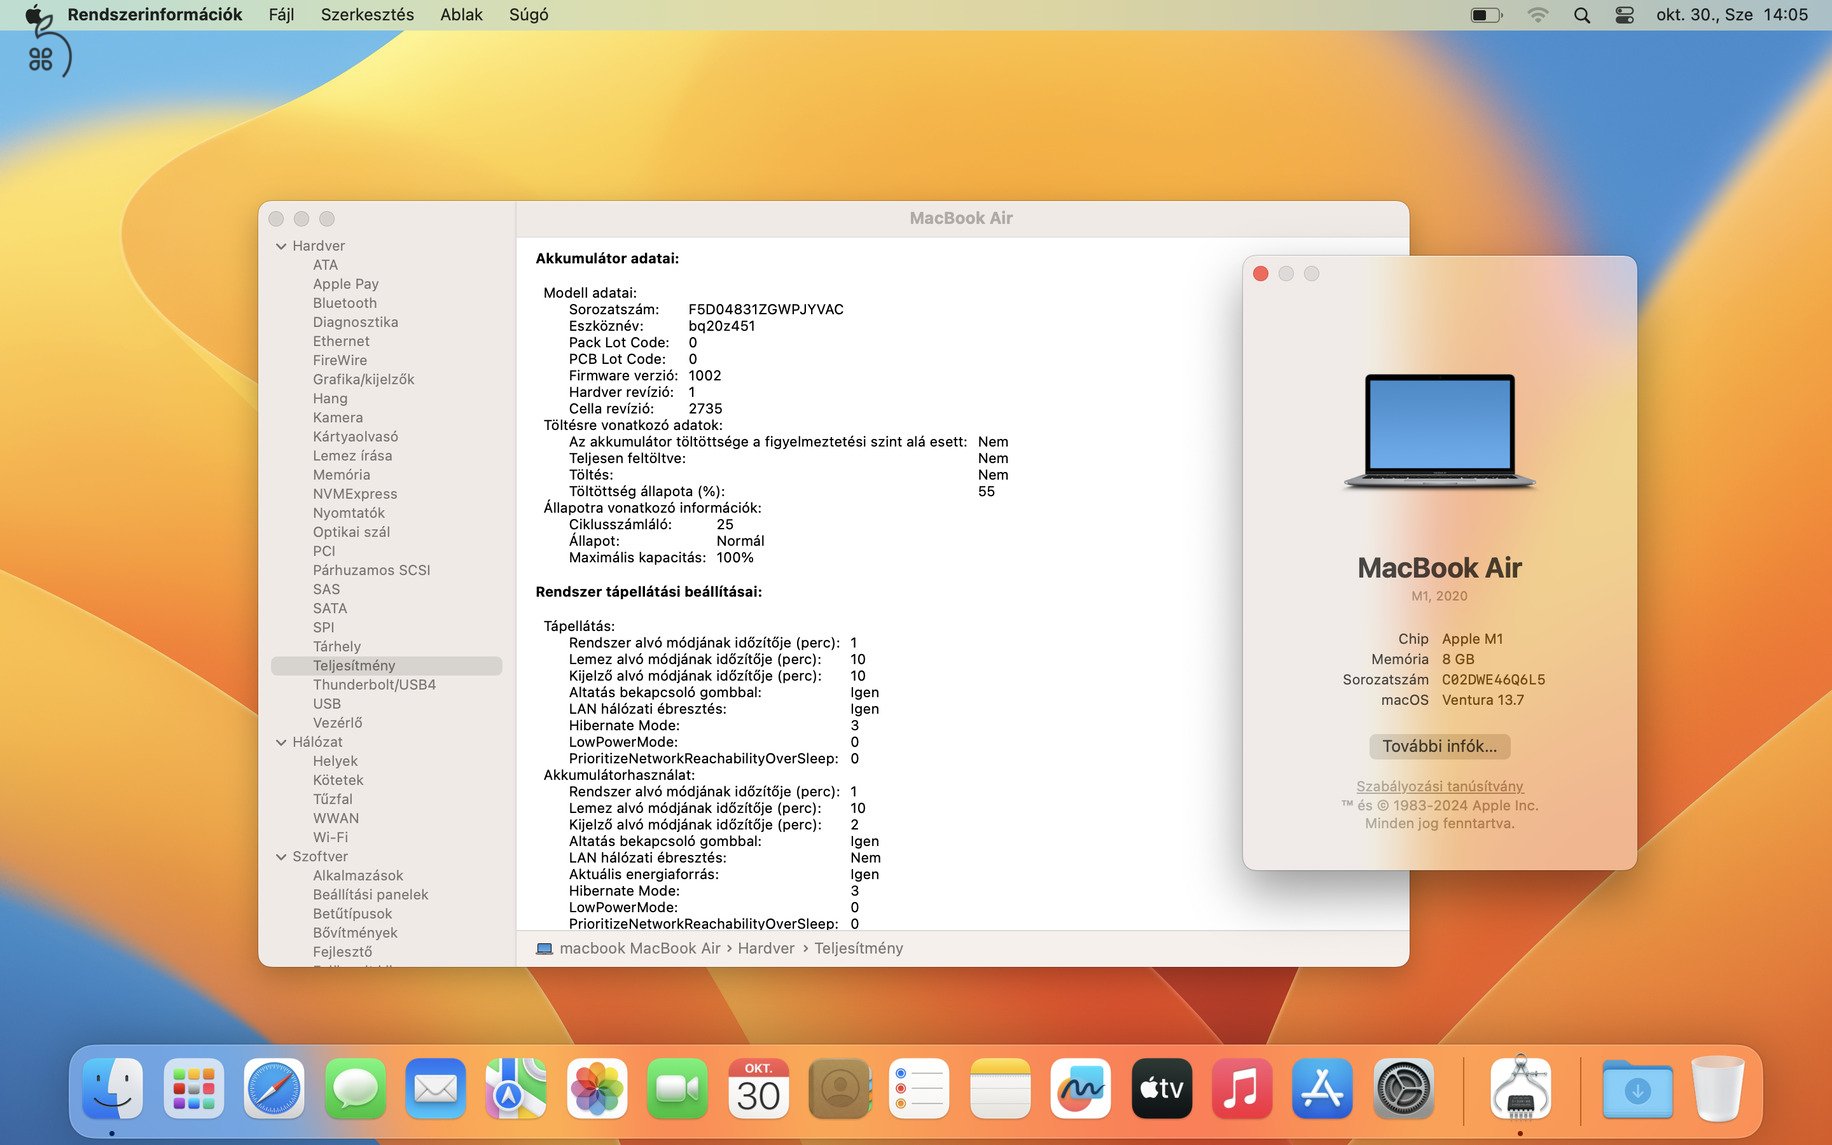Open the Trash in the Dock
This screenshot has height=1145, width=1832.
pos(1718,1088)
